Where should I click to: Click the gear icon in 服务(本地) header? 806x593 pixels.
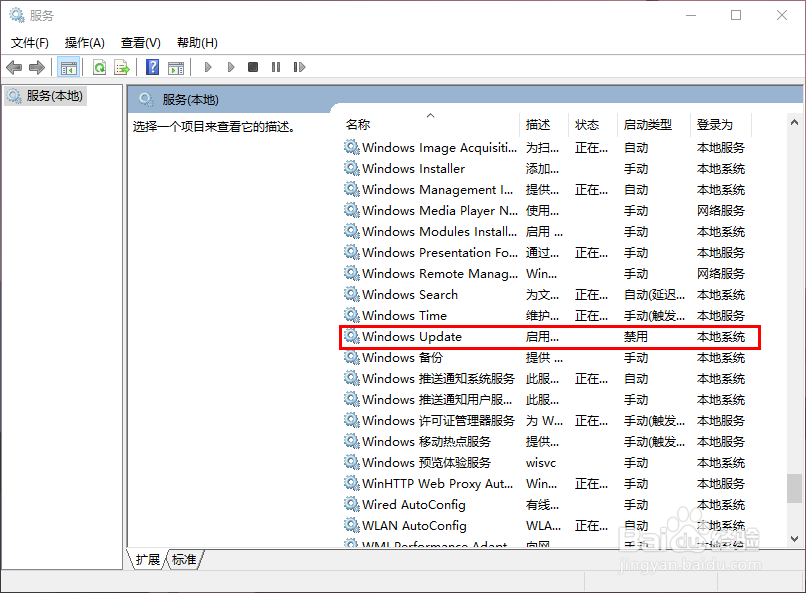point(146,99)
